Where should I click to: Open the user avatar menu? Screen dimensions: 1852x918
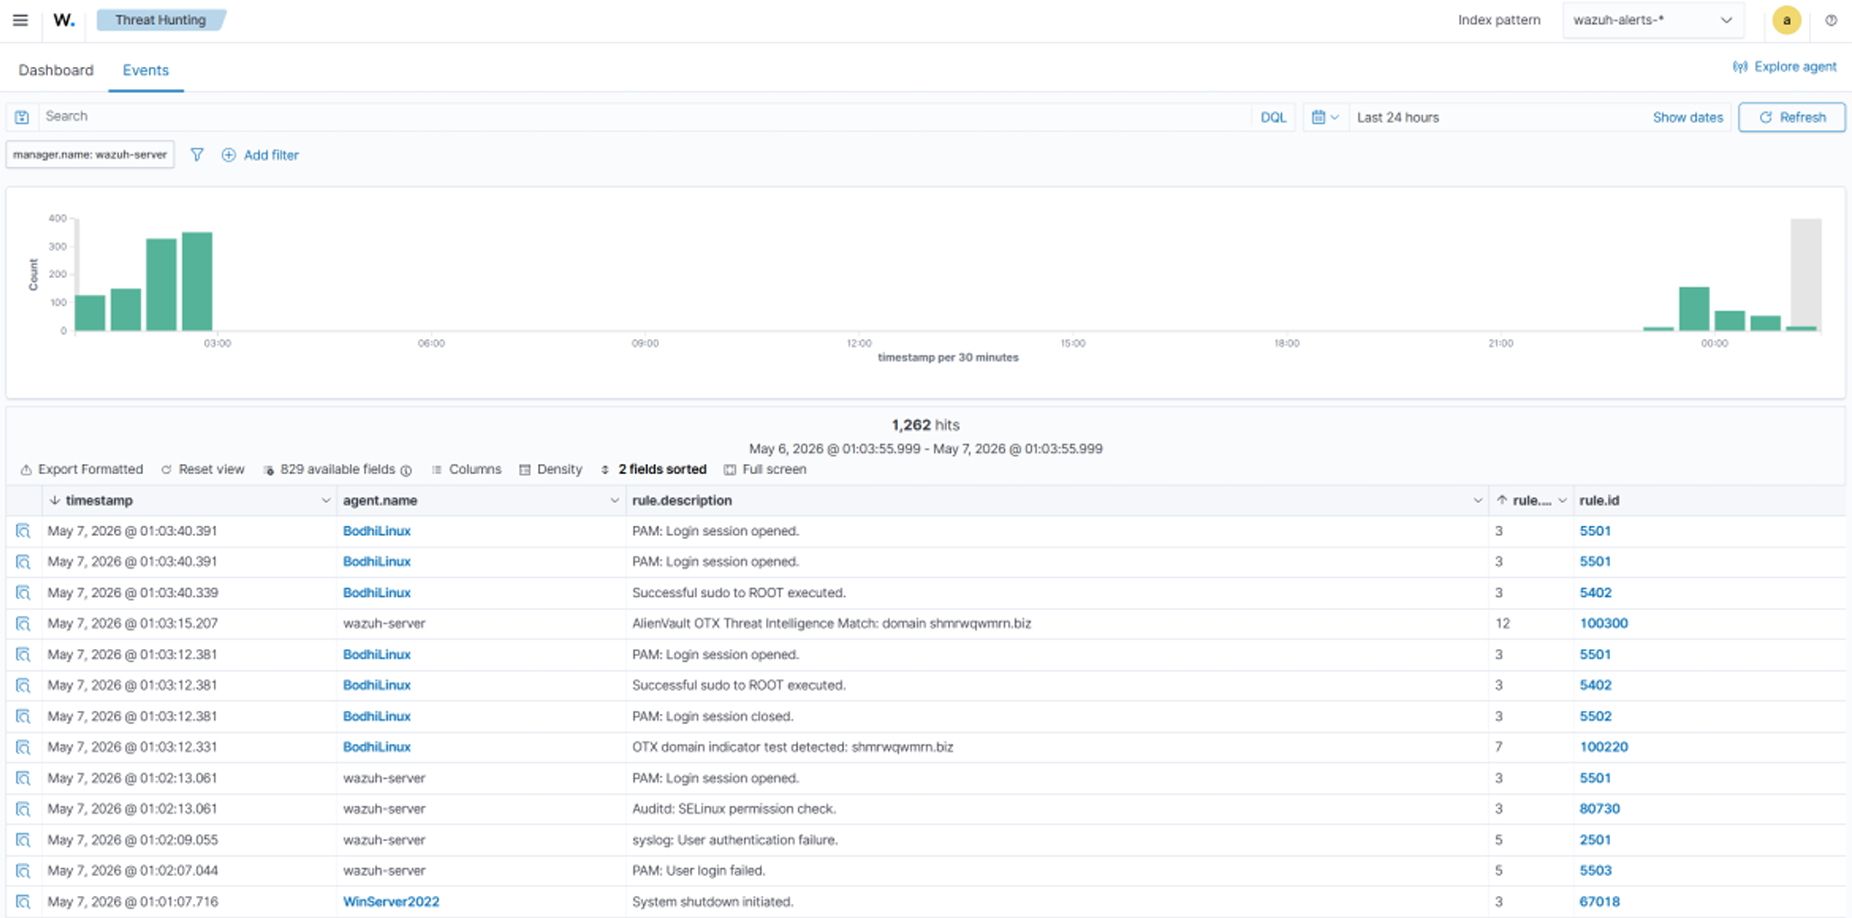pos(1786,20)
